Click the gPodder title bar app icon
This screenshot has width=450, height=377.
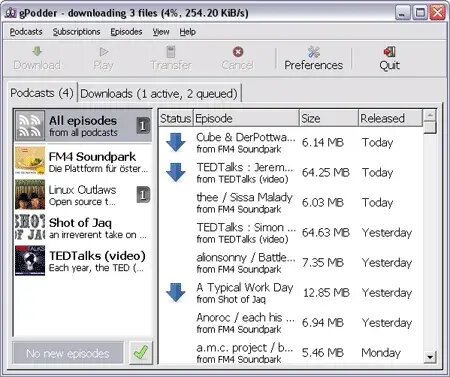[x=10, y=13]
